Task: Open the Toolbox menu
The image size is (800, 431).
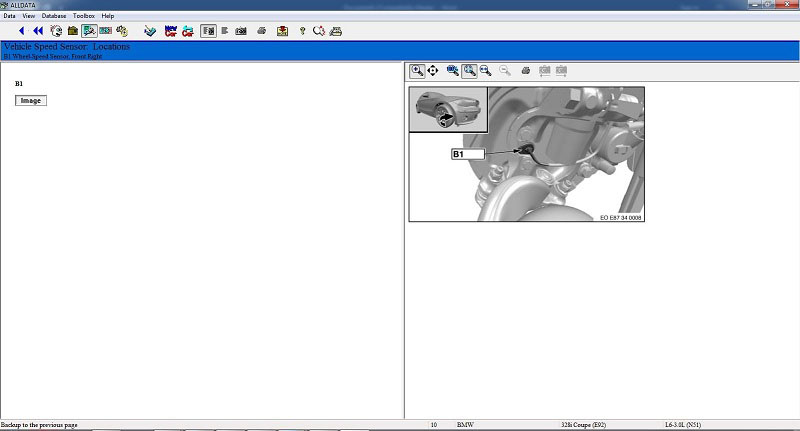Action: (x=84, y=16)
